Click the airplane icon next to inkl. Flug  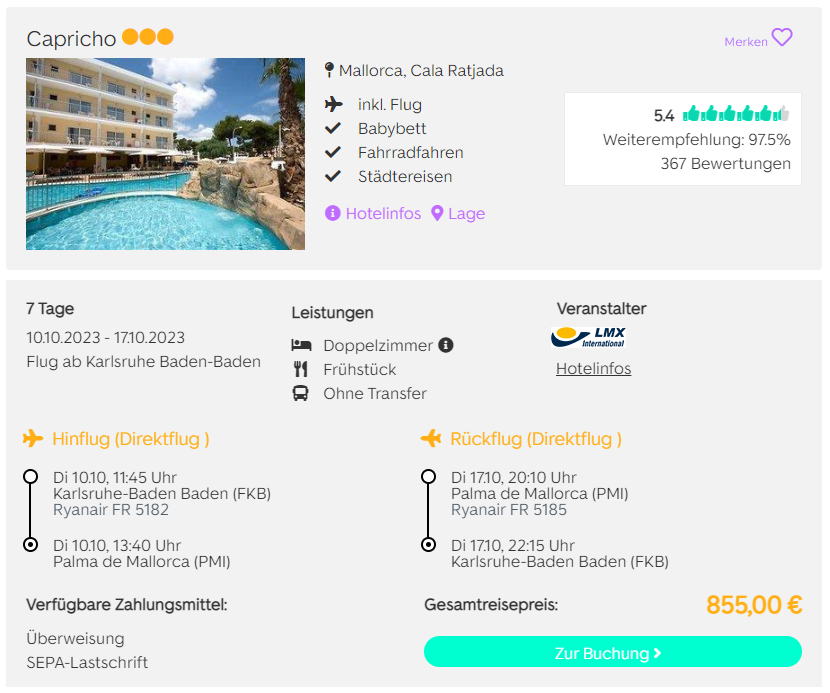(x=333, y=104)
